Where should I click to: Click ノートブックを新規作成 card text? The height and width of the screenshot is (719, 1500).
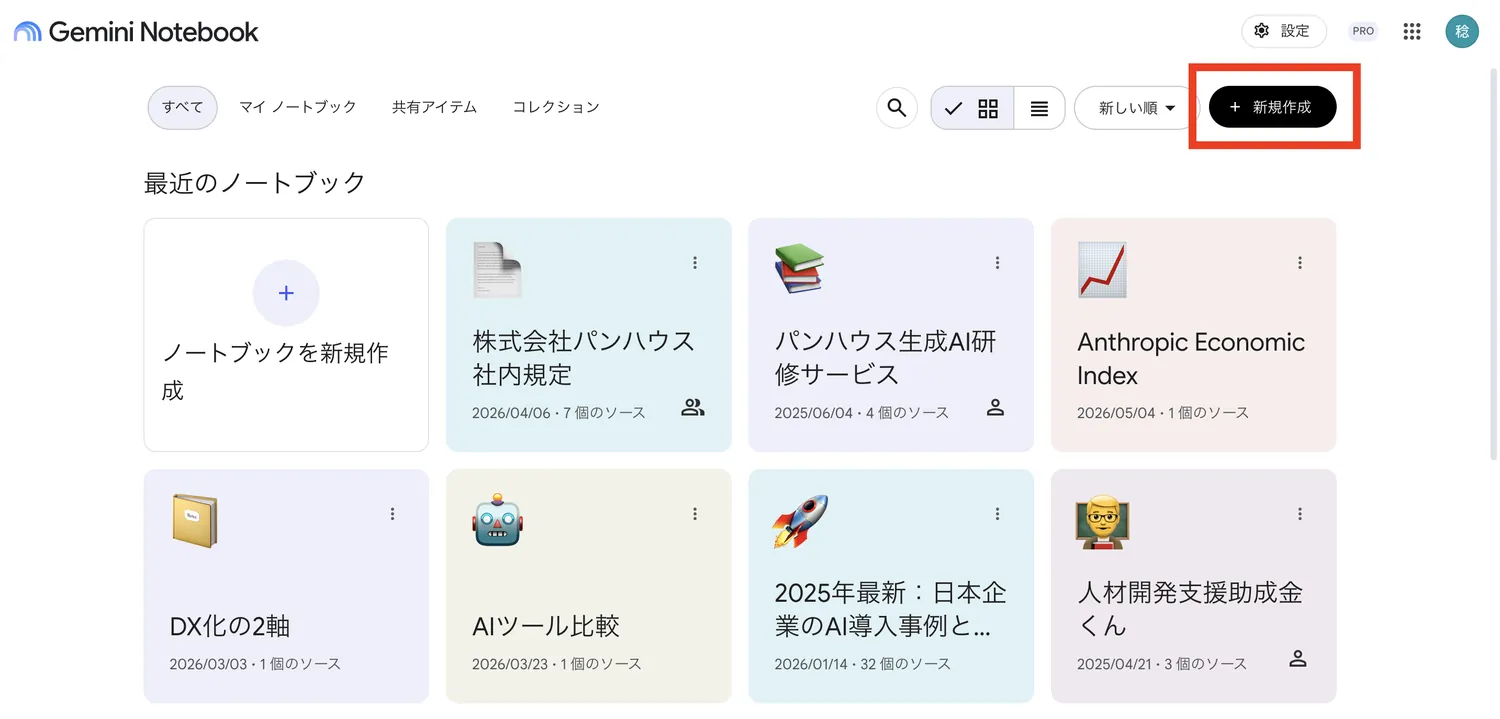(275, 371)
